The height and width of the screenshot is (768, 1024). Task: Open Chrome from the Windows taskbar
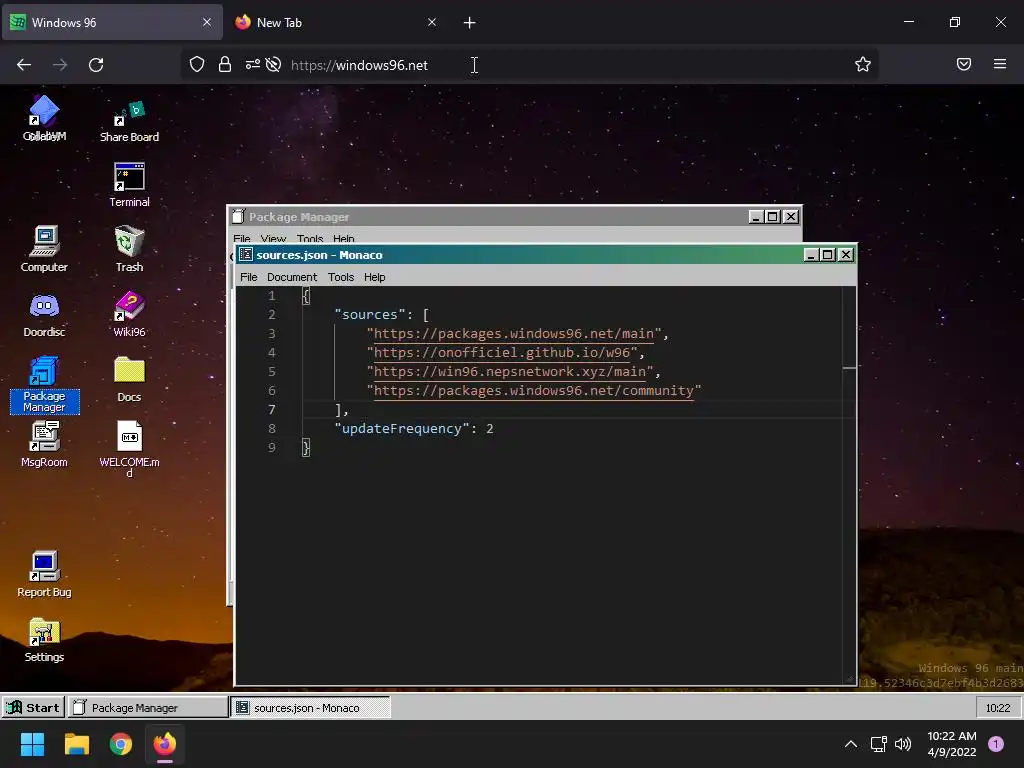121,744
